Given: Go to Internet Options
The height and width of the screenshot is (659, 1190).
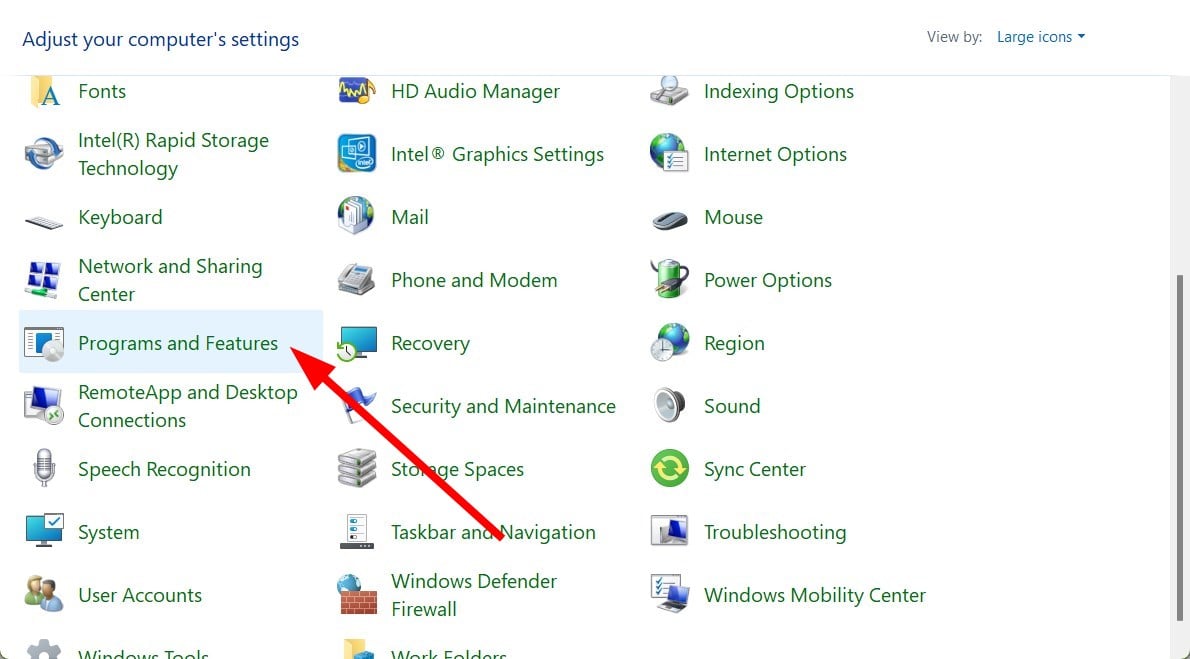Looking at the screenshot, I should coord(775,155).
